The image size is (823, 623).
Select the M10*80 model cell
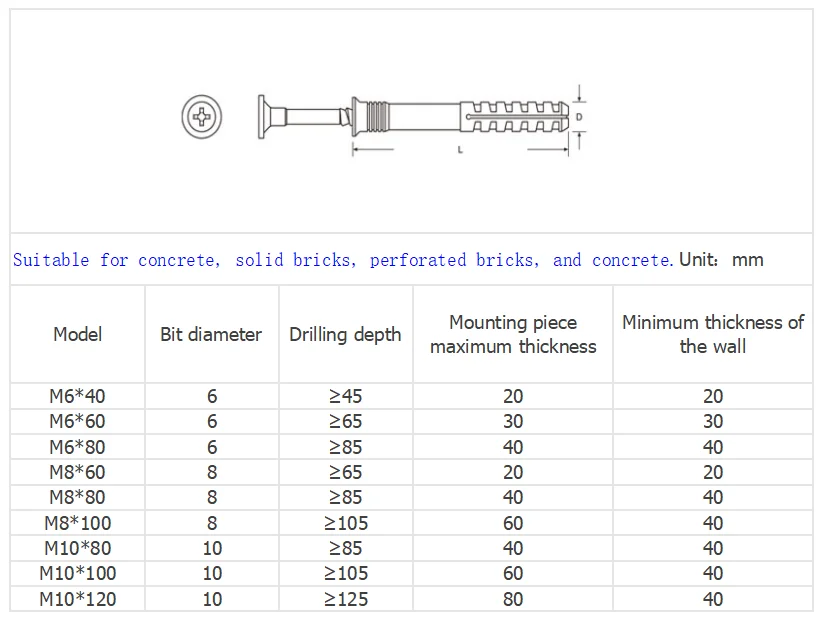[x=78, y=548]
